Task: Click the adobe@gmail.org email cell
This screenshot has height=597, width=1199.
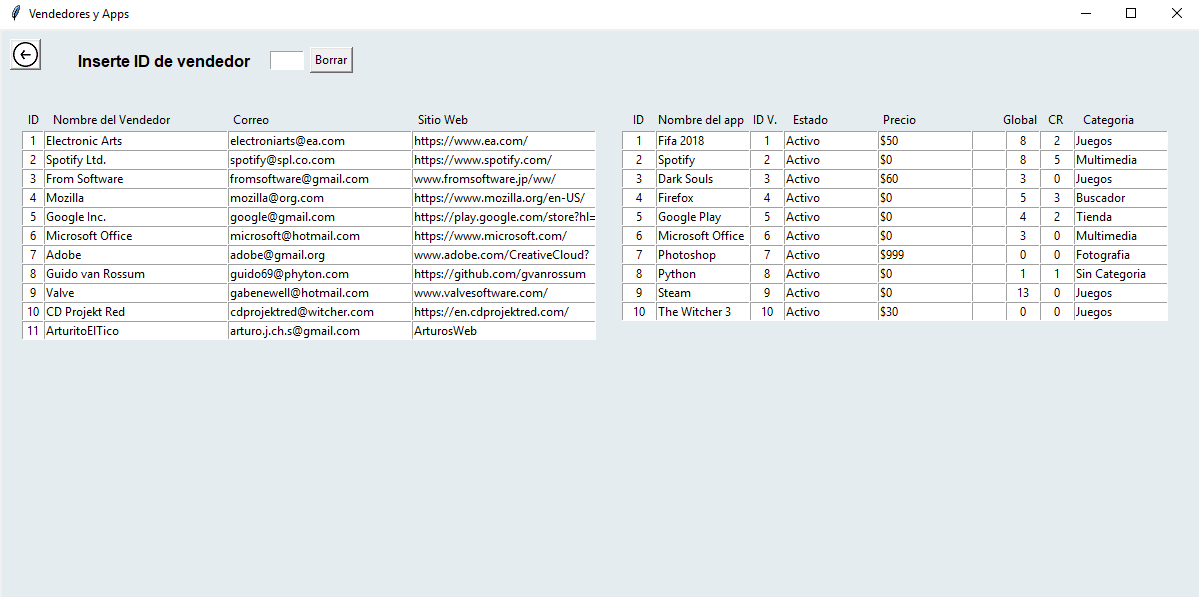Action: [320, 255]
